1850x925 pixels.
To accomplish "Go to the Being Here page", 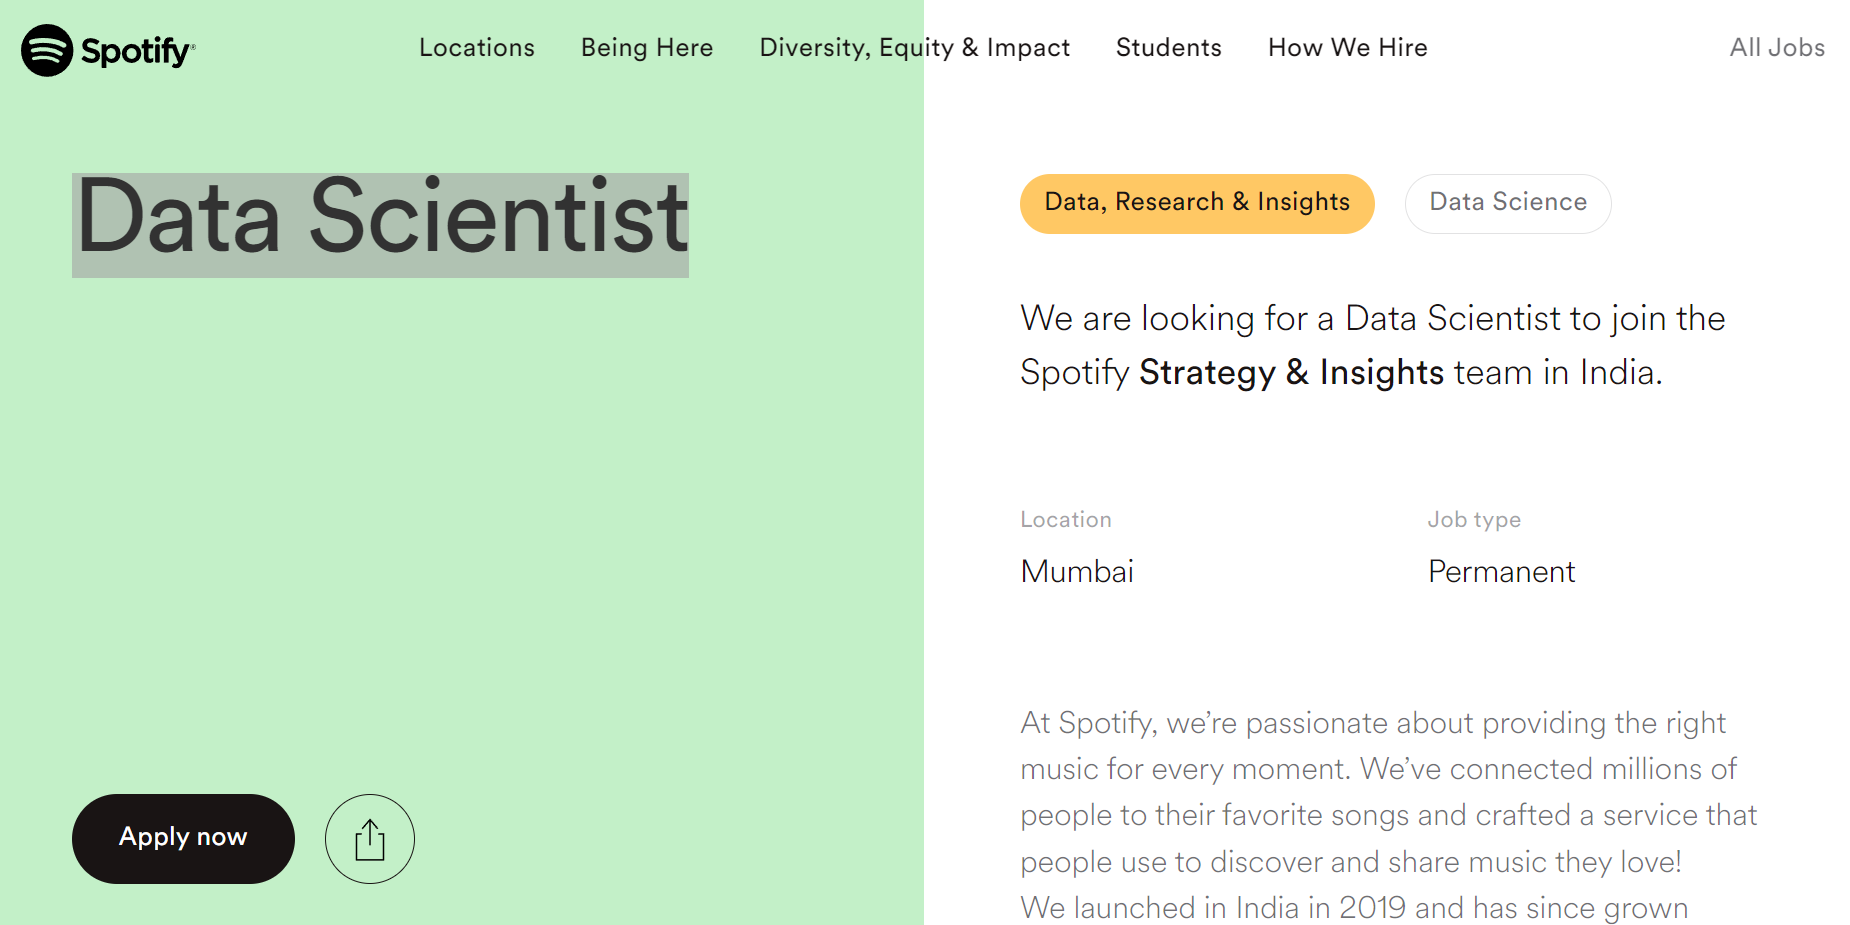I will coord(647,48).
